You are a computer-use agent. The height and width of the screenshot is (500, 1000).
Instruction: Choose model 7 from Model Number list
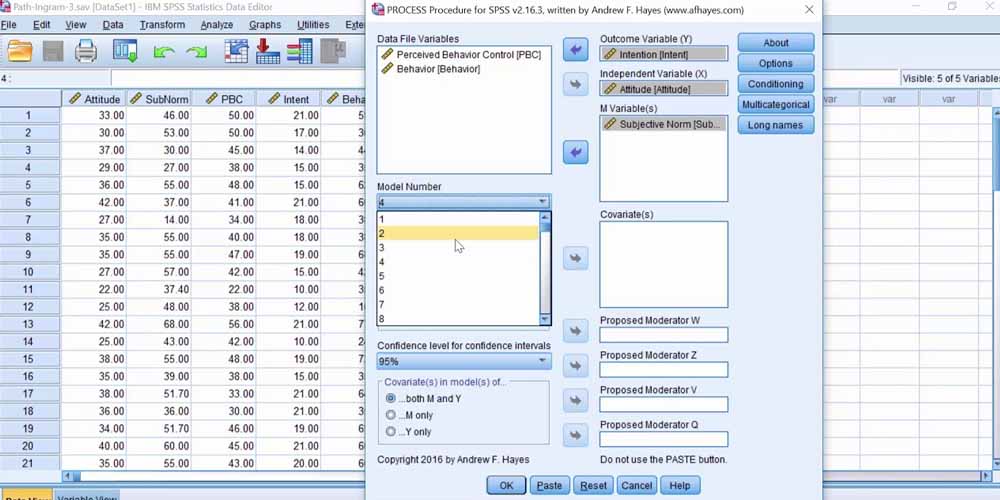tap(458, 305)
